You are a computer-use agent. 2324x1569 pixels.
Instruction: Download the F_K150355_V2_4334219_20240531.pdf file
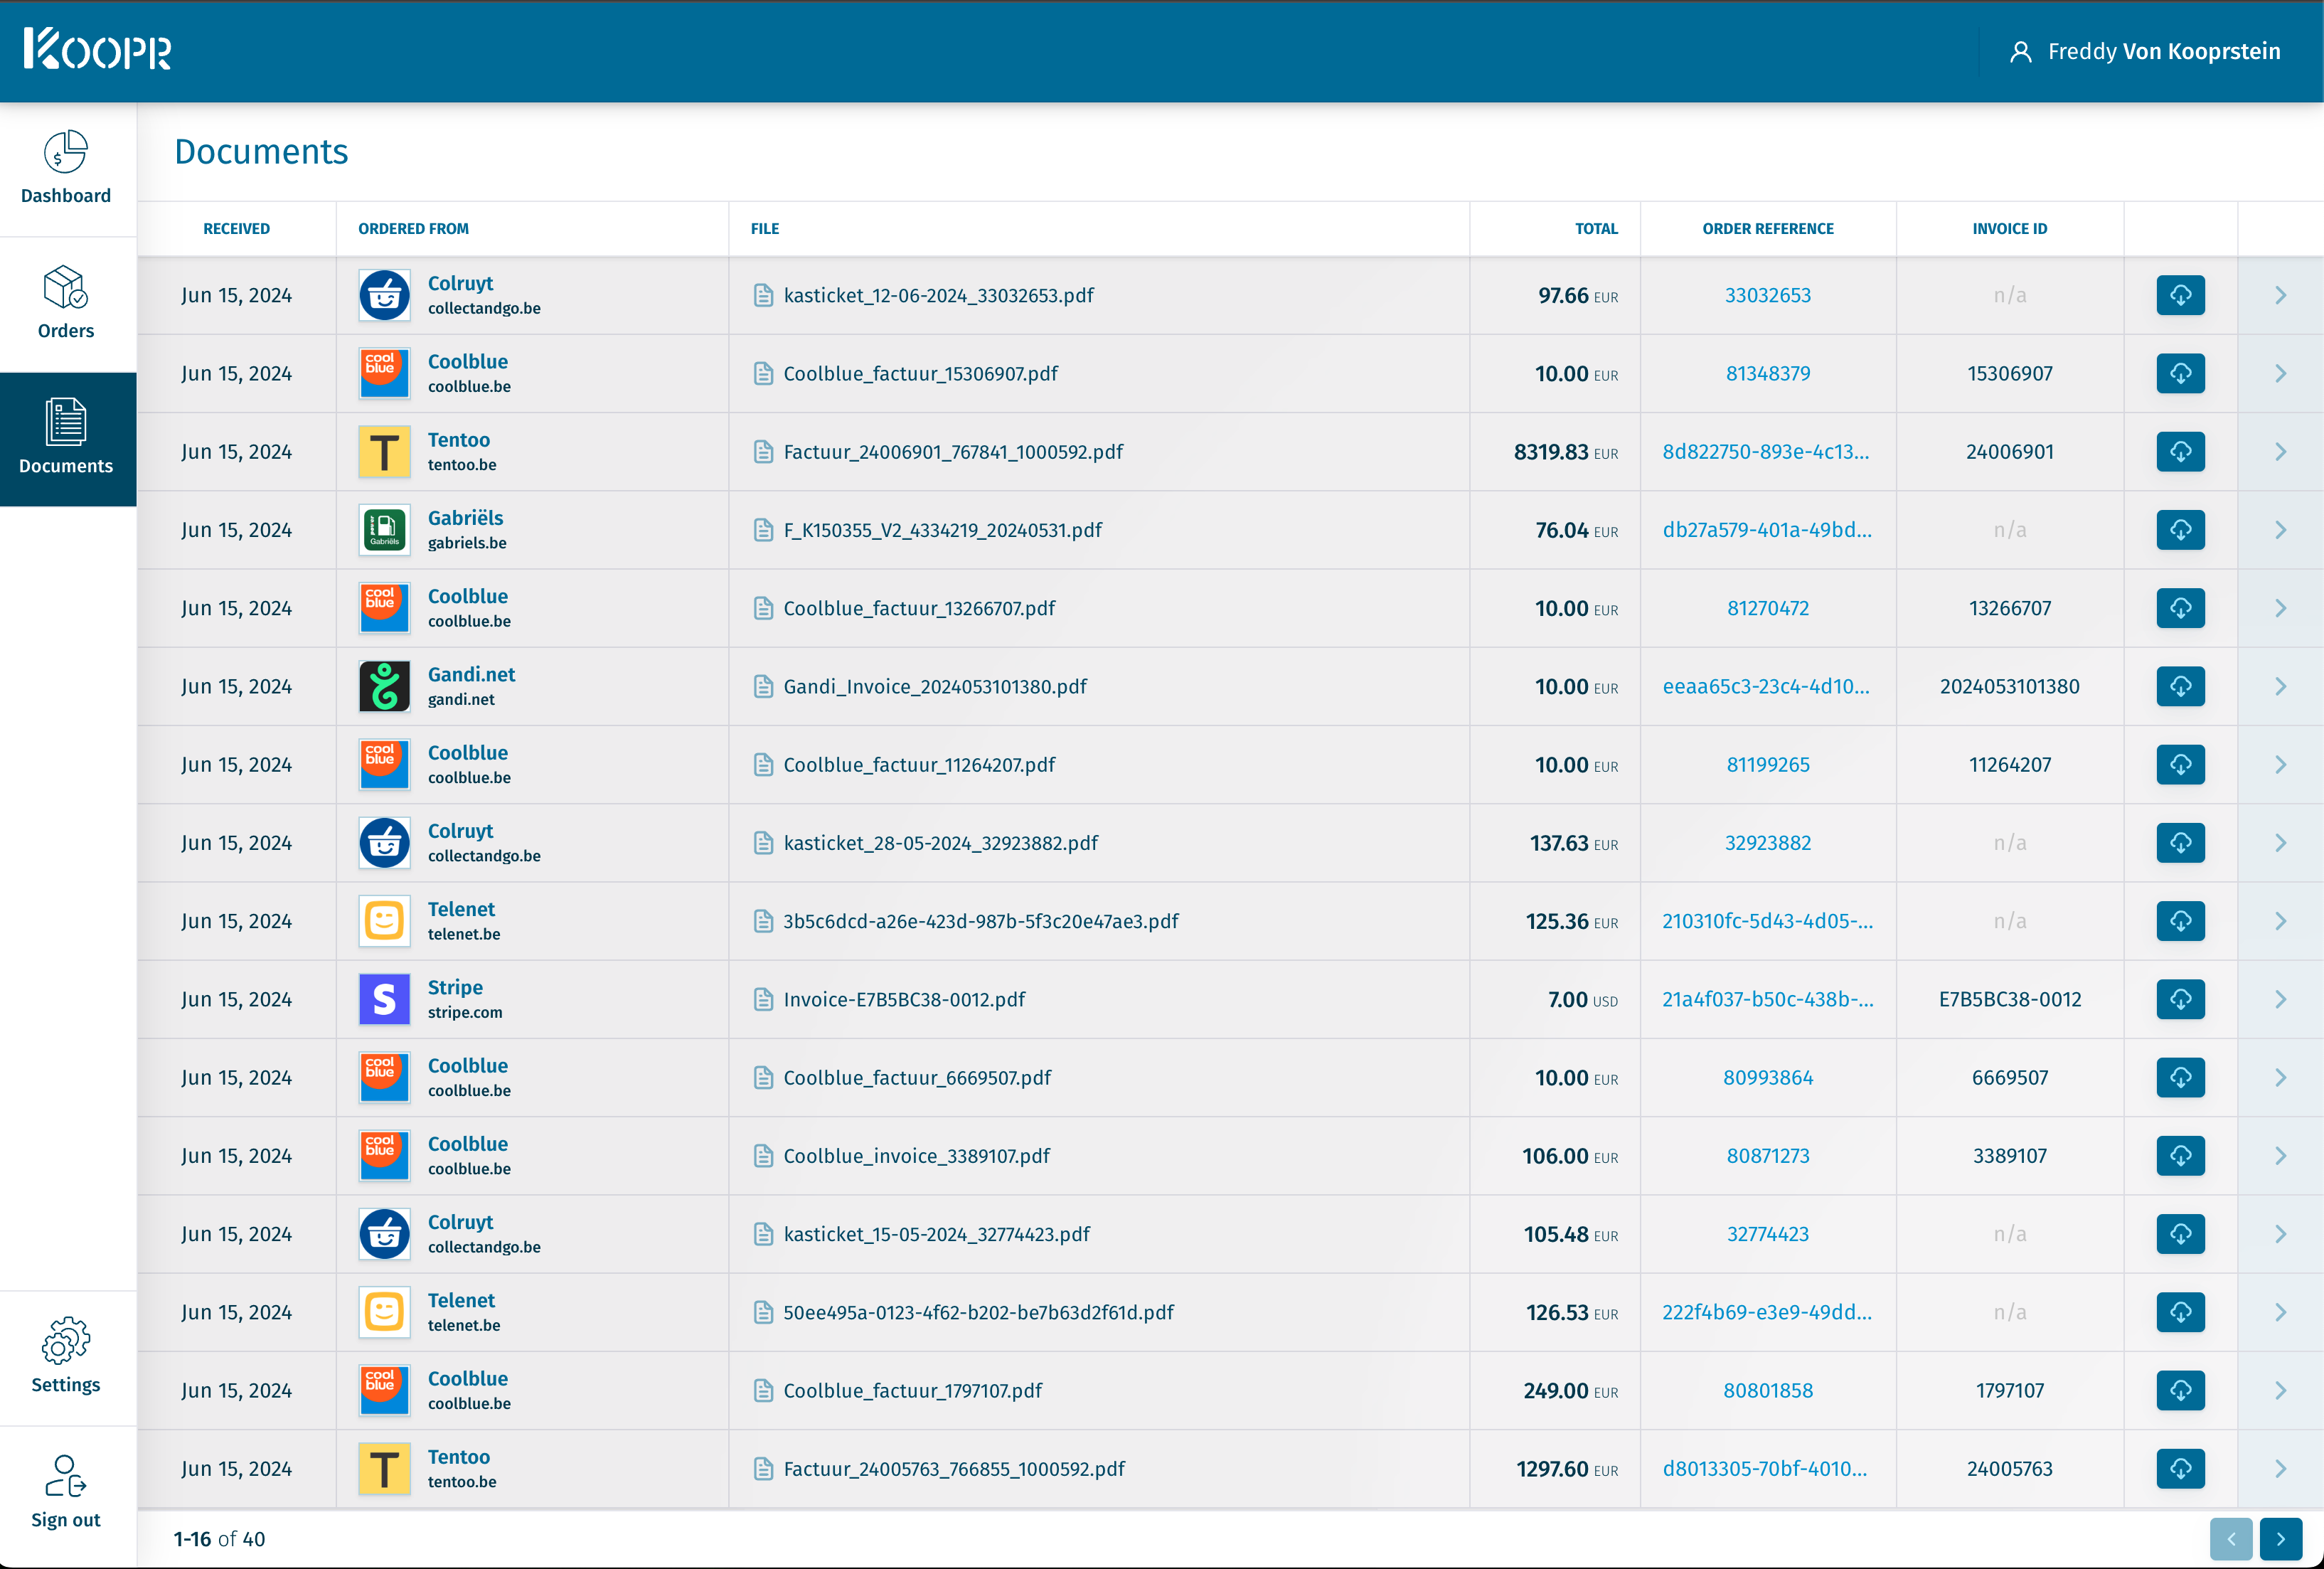(2180, 530)
